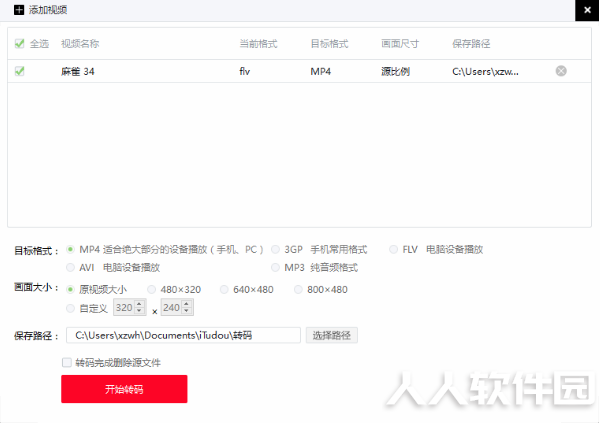Viewport: 600px width, 423px height.
Task: Select FLV 电脑设备播放 radio button
Action: pyautogui.click(x=393, y=250)
